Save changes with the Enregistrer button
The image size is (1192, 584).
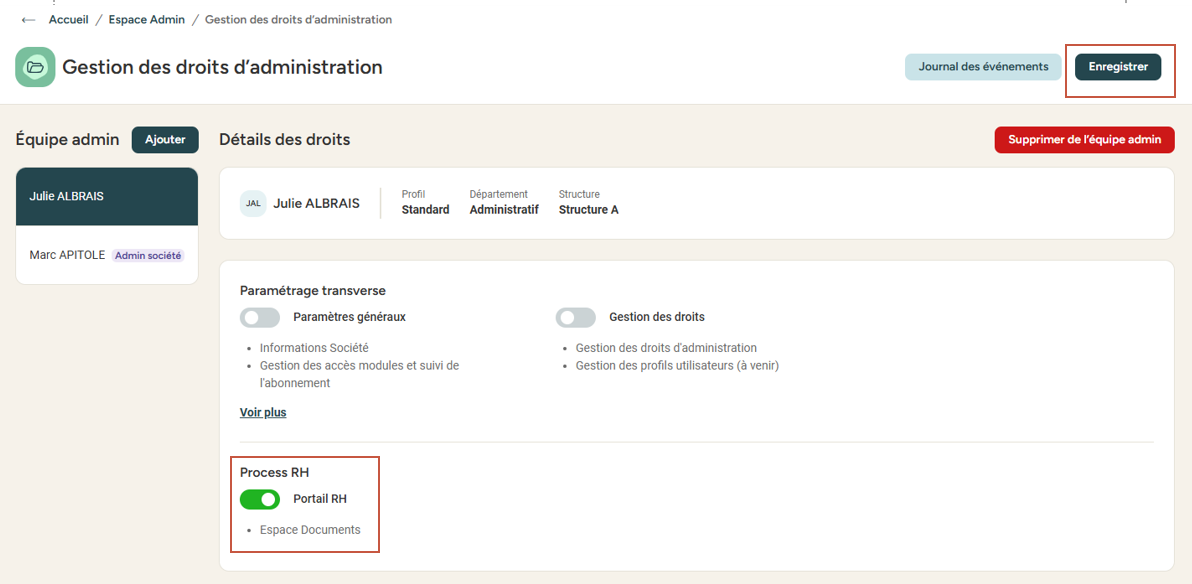[x=1118, y=67]
